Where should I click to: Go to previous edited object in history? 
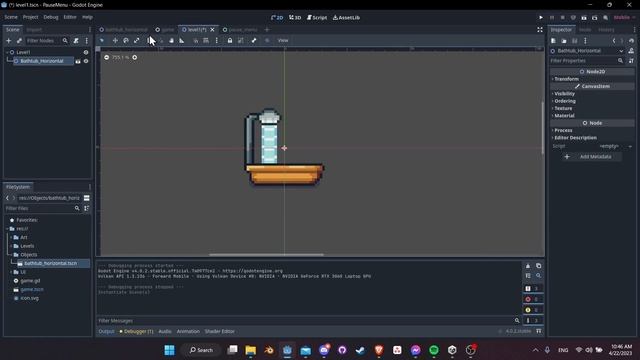point(614,41)
